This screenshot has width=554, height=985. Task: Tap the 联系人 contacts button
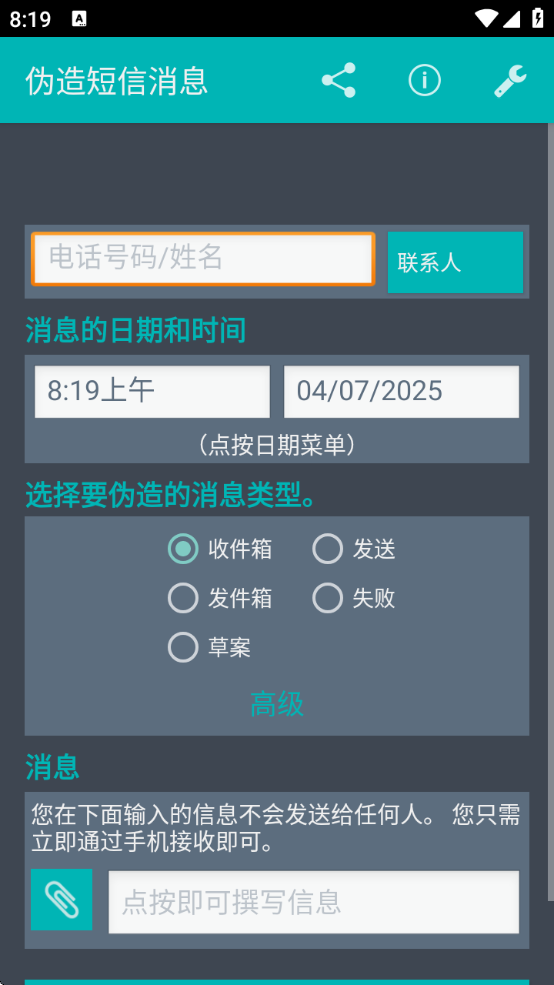[x=455, y=262]
